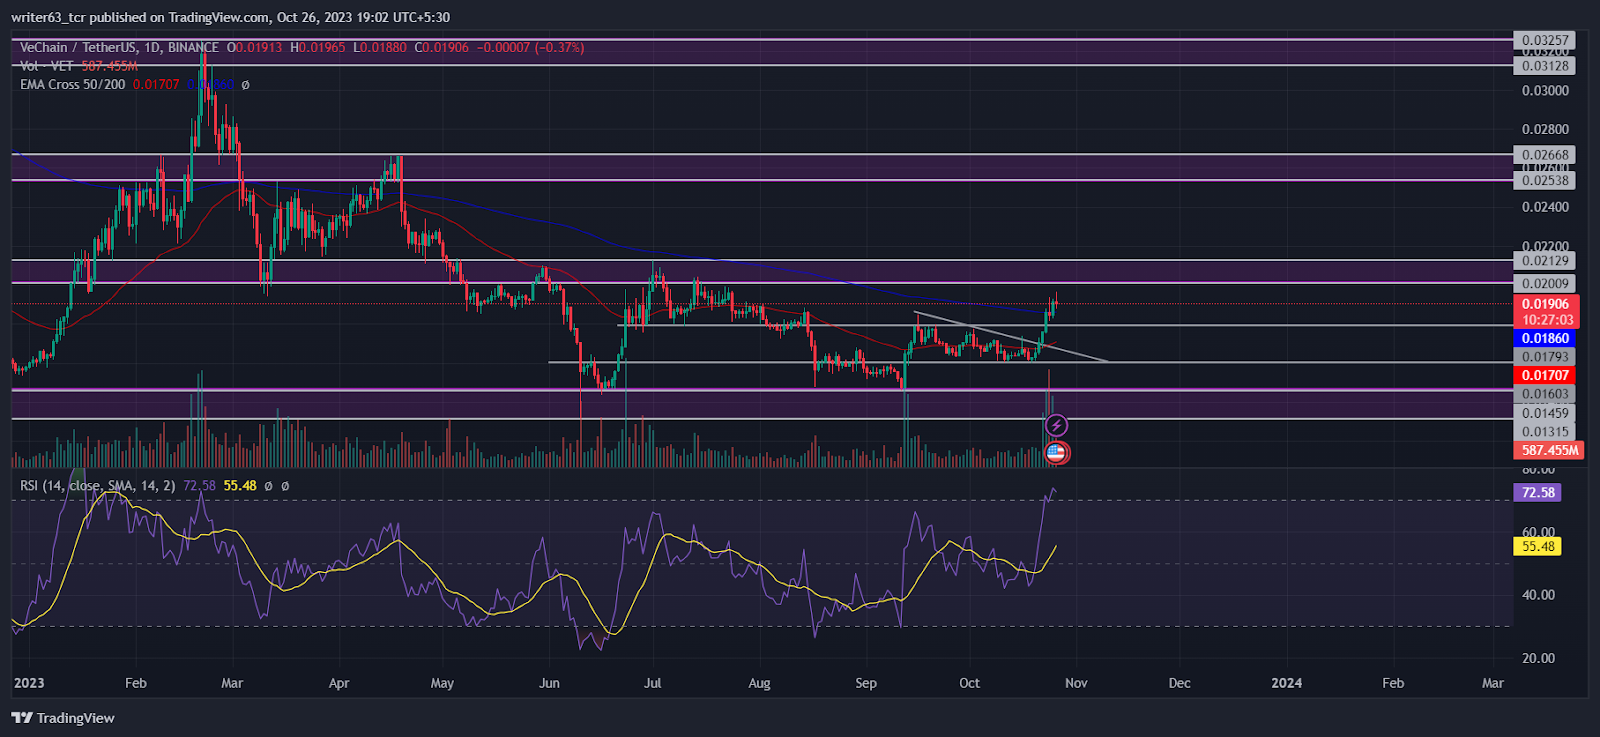Click the 0.03257 price level label

point(1546,40)
